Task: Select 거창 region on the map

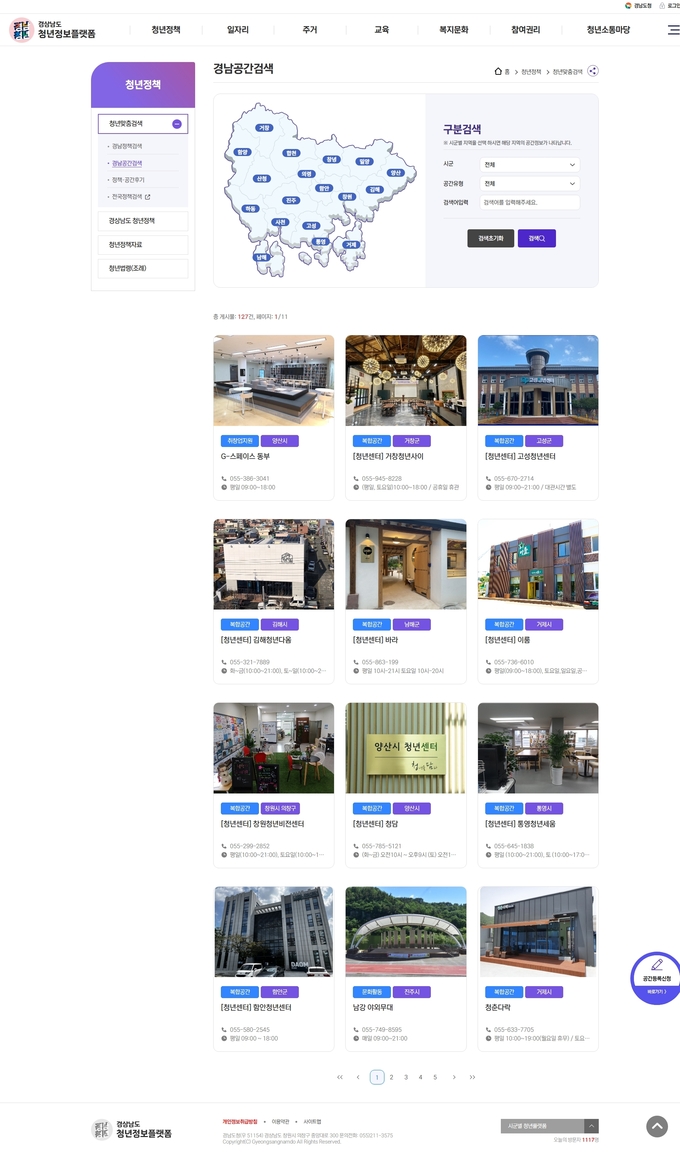Action: coord(264,128)
